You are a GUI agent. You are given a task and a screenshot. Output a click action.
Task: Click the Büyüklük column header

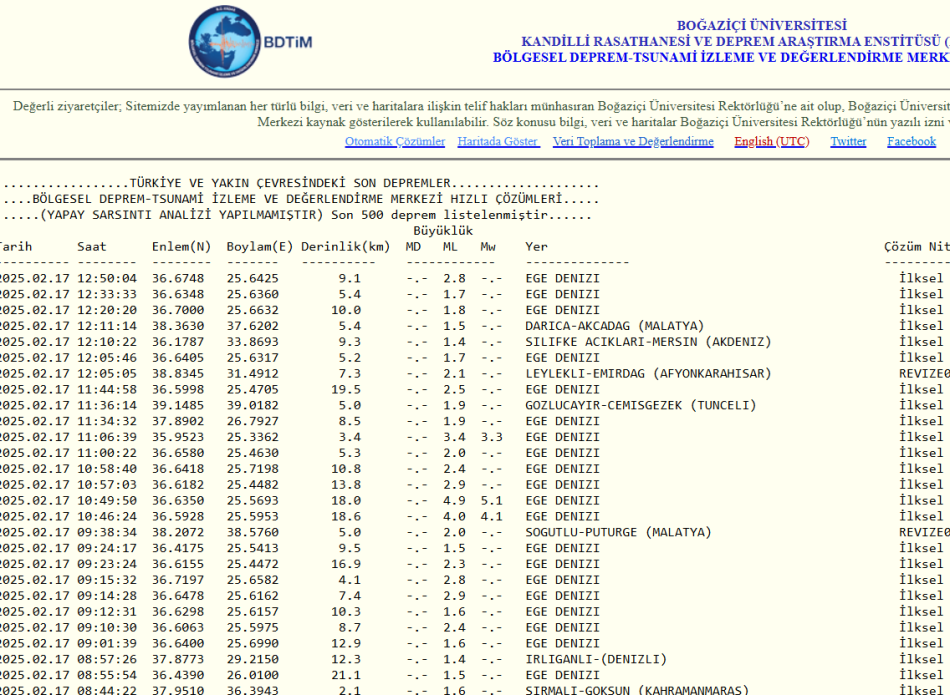(x=443, y=231)
